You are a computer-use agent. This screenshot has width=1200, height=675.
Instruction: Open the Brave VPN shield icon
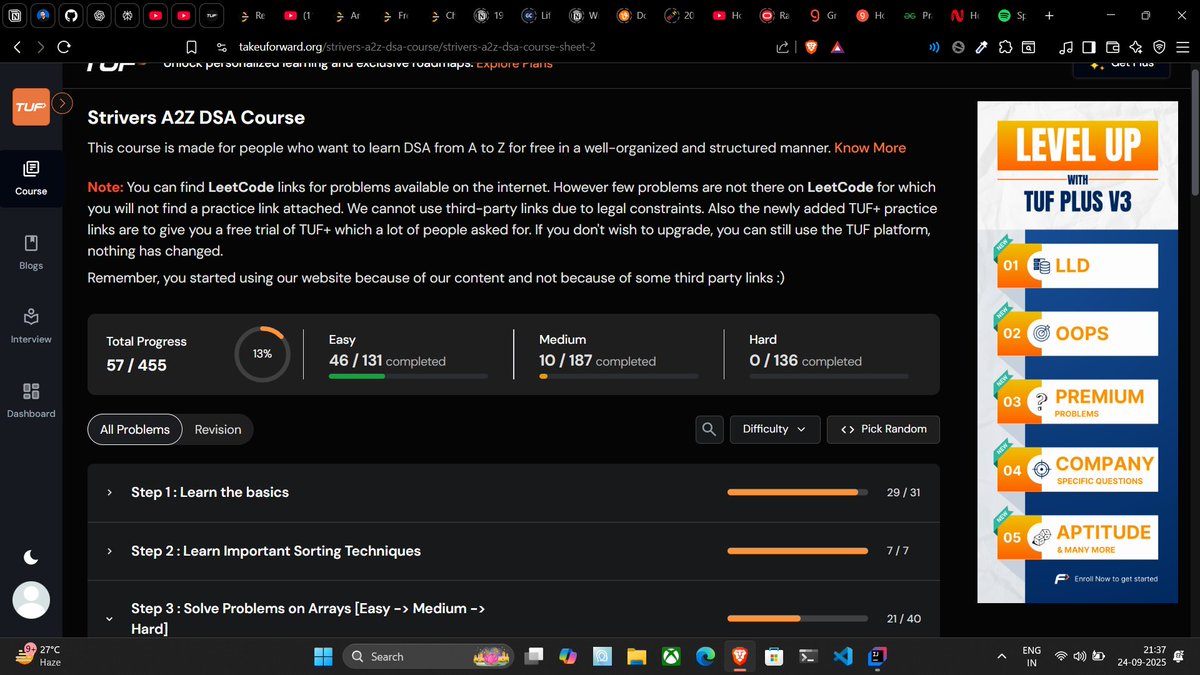(1159, 47)
